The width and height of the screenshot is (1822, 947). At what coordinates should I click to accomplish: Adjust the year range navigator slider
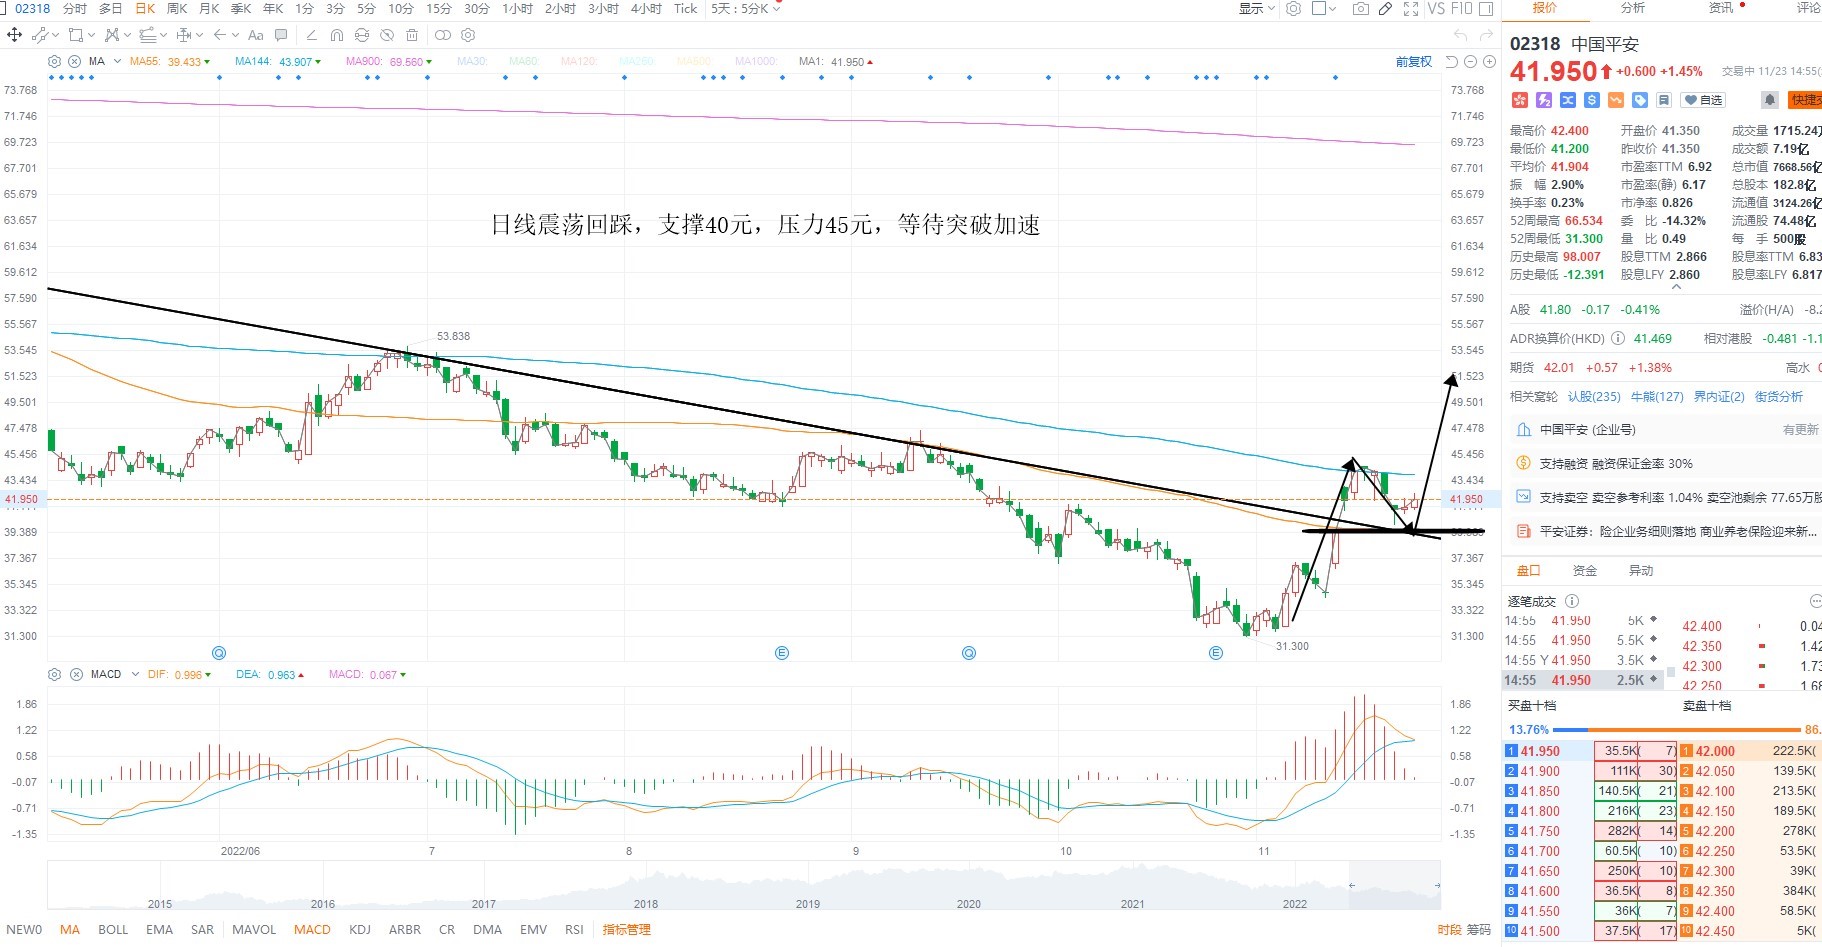pyautogui.click(x=1393, y=886)
